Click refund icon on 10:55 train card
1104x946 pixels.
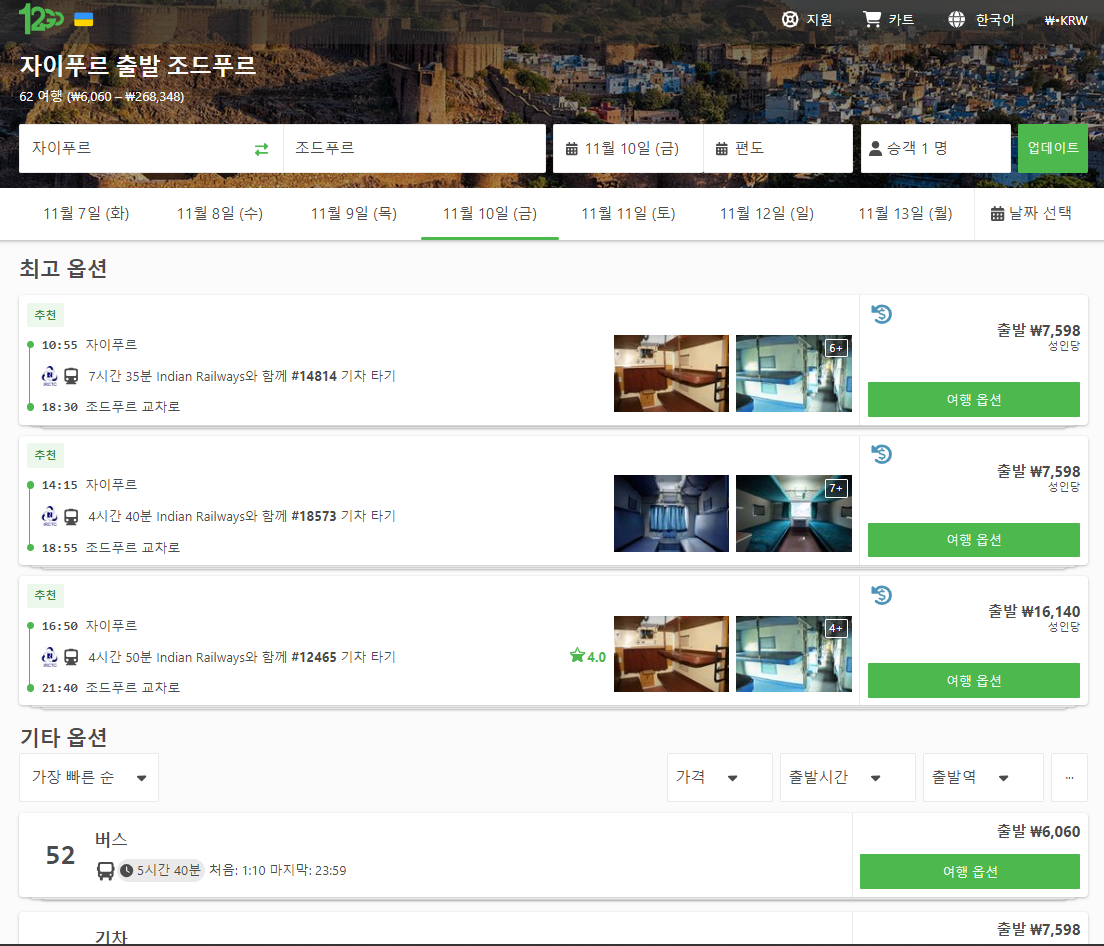click(x=882, y=314)
